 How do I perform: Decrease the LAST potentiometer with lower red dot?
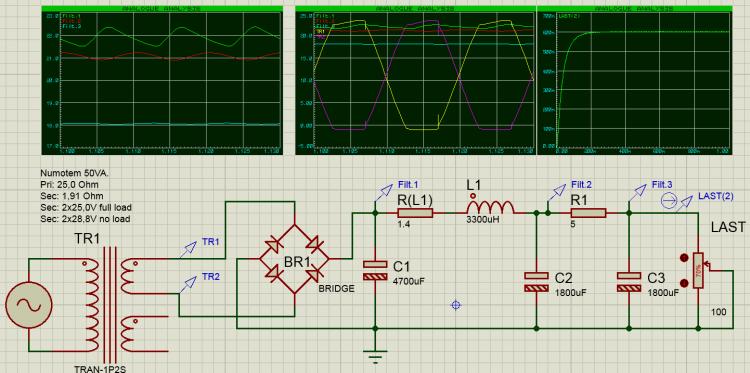[684, 283]
